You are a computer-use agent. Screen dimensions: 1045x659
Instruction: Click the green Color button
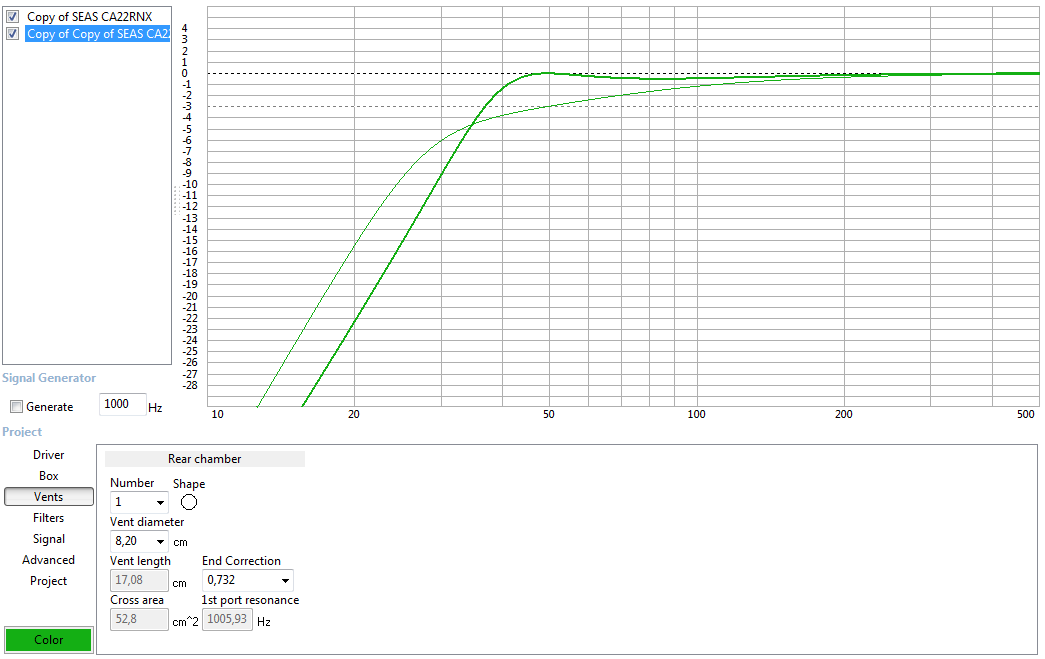49,640
